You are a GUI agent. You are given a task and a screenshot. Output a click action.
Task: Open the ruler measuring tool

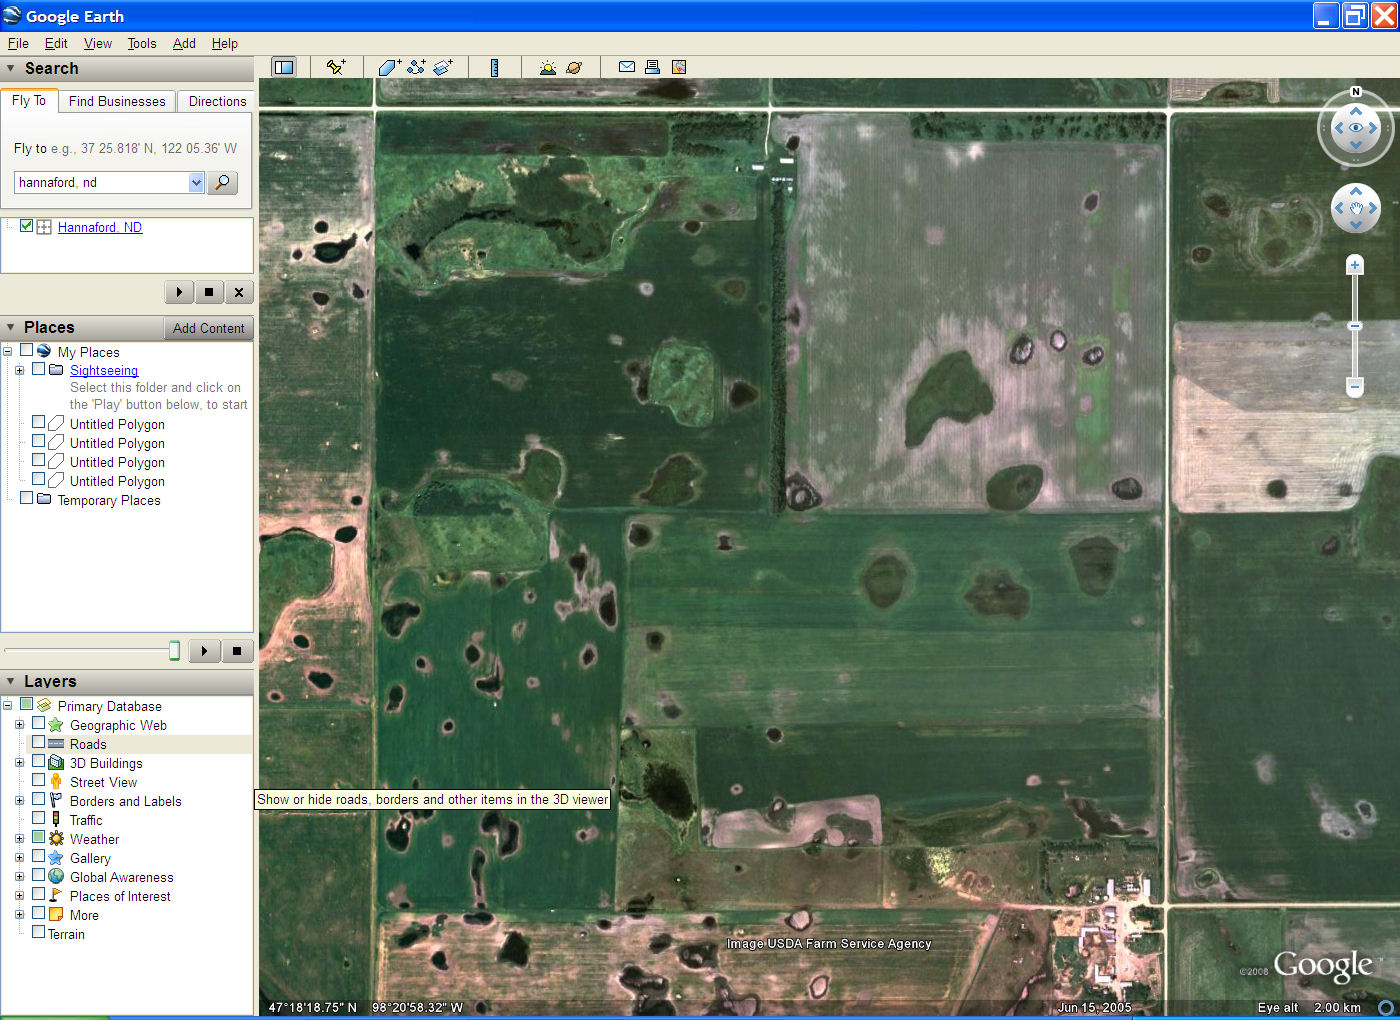click(x=494, y=67)
